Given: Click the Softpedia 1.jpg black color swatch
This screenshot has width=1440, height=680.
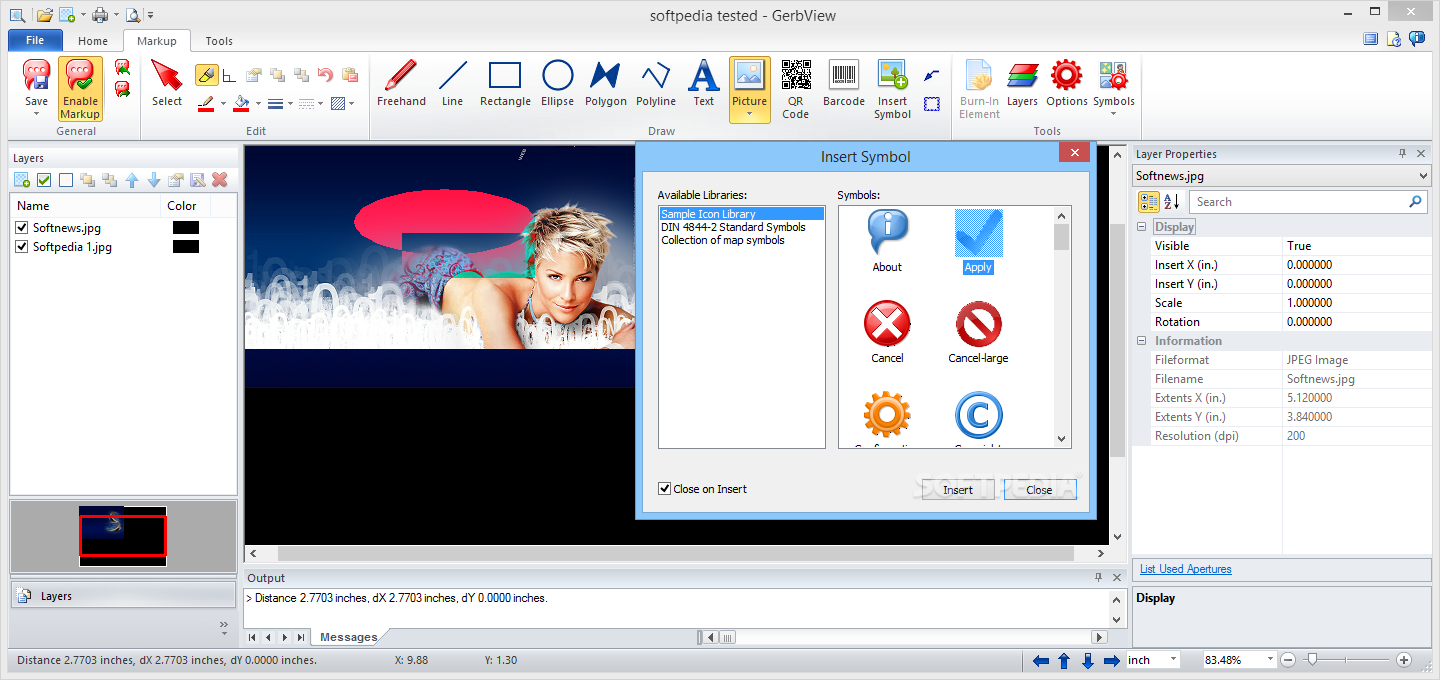Looking at the screenshot, I should point(186,247).
